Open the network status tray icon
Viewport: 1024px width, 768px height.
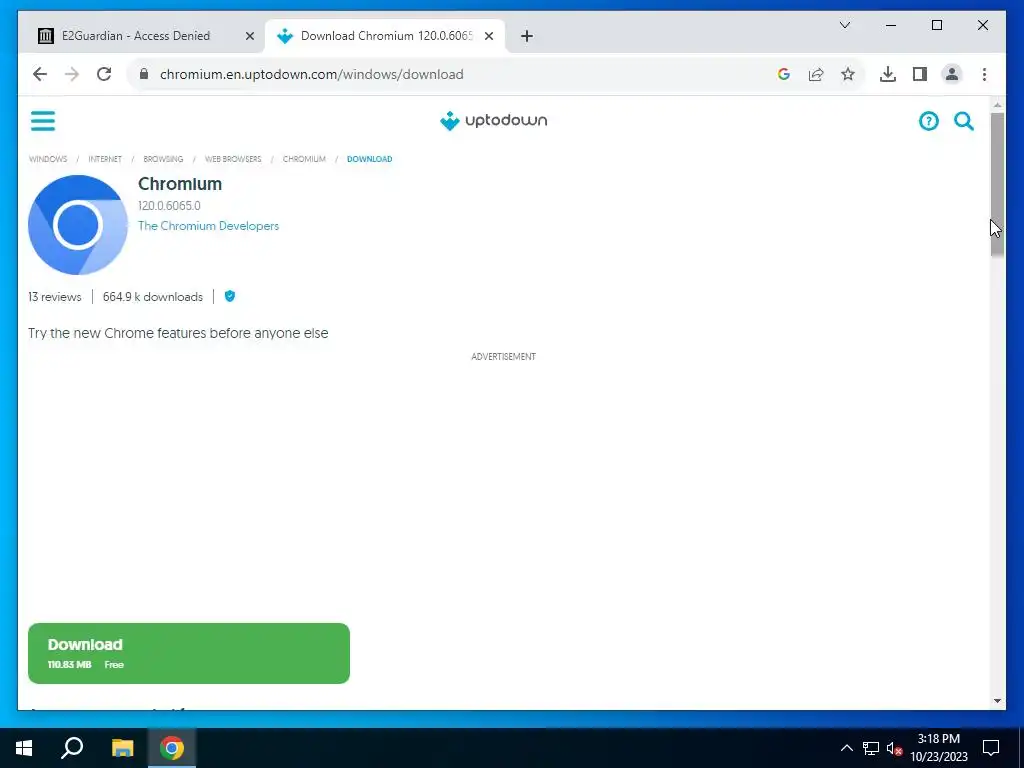tap(871, 748)
